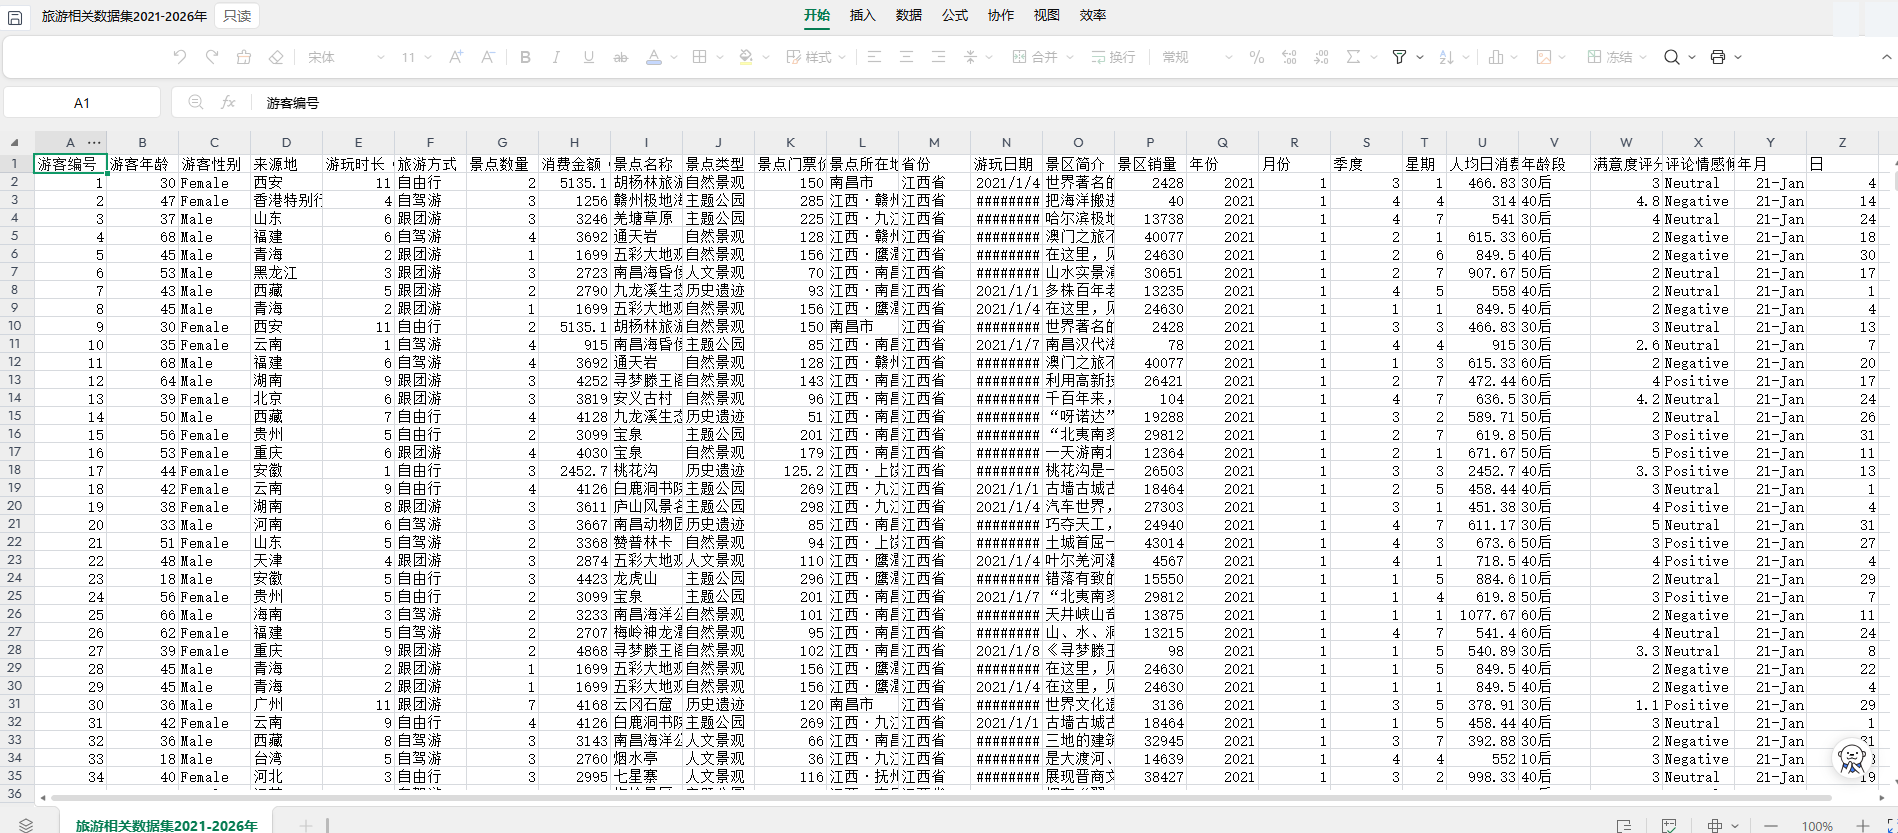Switch to the 插入 tab
This screenshot has width=1898, height=833.
[863, 15]
